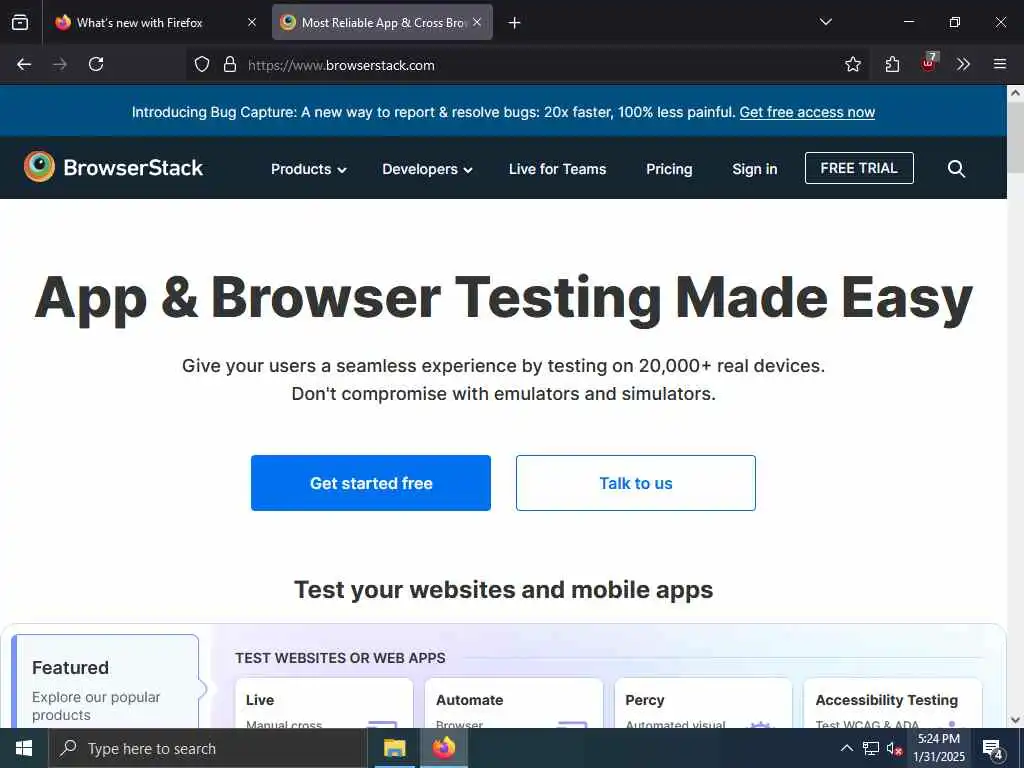Open the notification center icon
Screen dimensions: 1024x768
993,748
